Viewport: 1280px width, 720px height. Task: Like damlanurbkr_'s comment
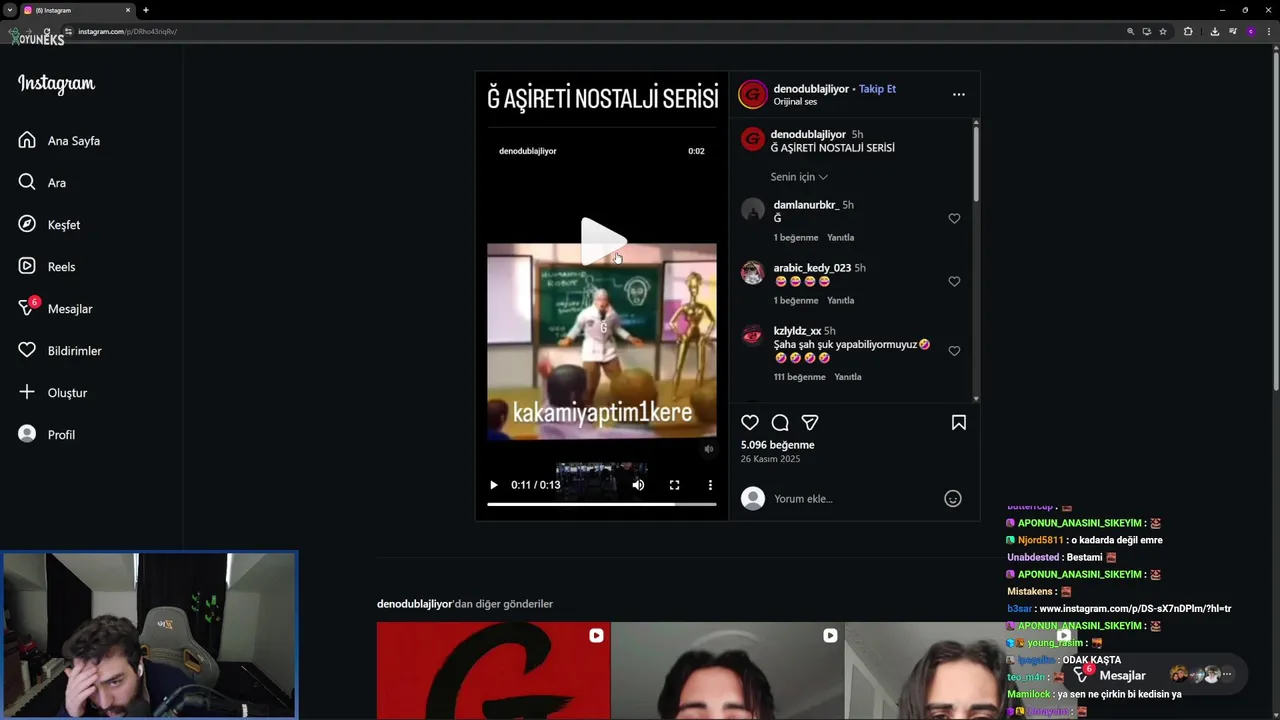click(x=954, y=219)
